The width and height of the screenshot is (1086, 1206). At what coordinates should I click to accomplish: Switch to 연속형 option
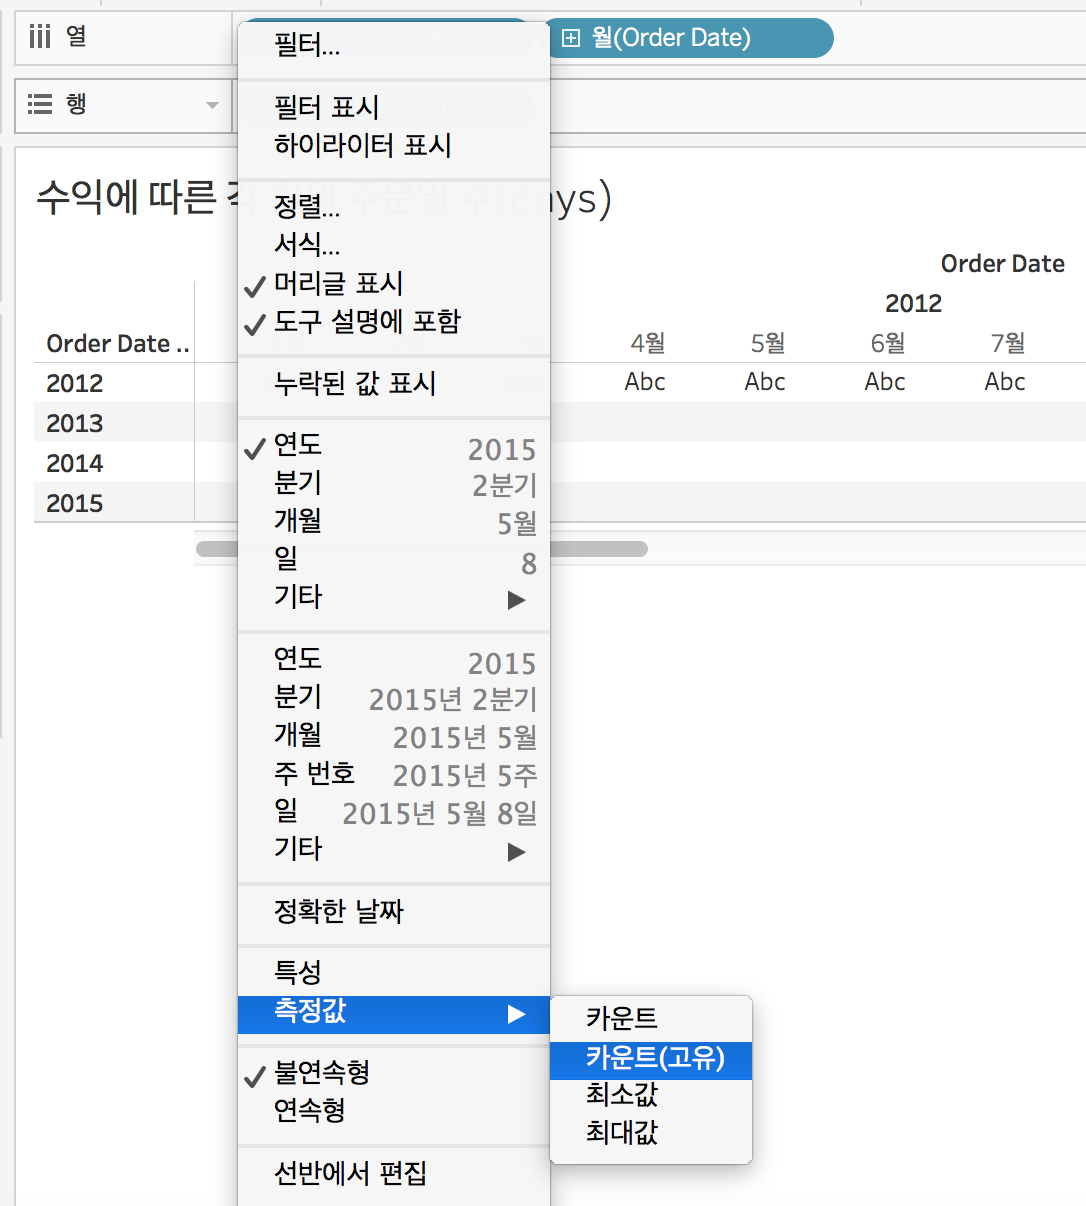394,1111
